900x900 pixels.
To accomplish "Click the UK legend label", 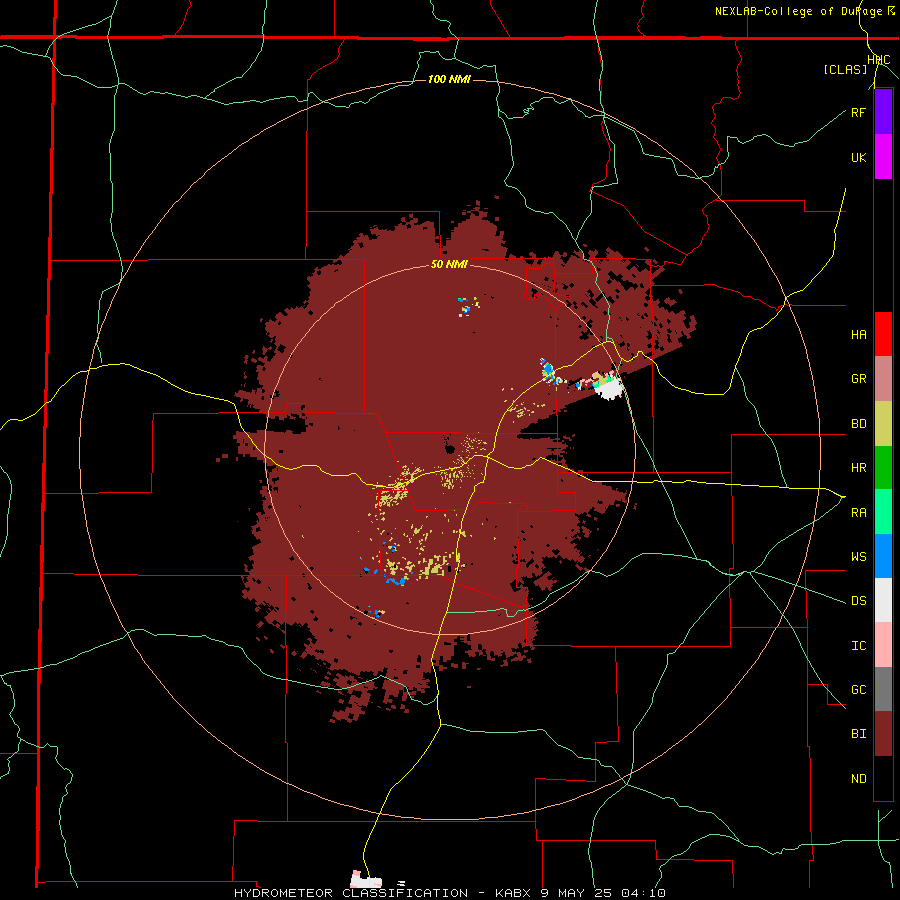I will (x=858, y=157).
